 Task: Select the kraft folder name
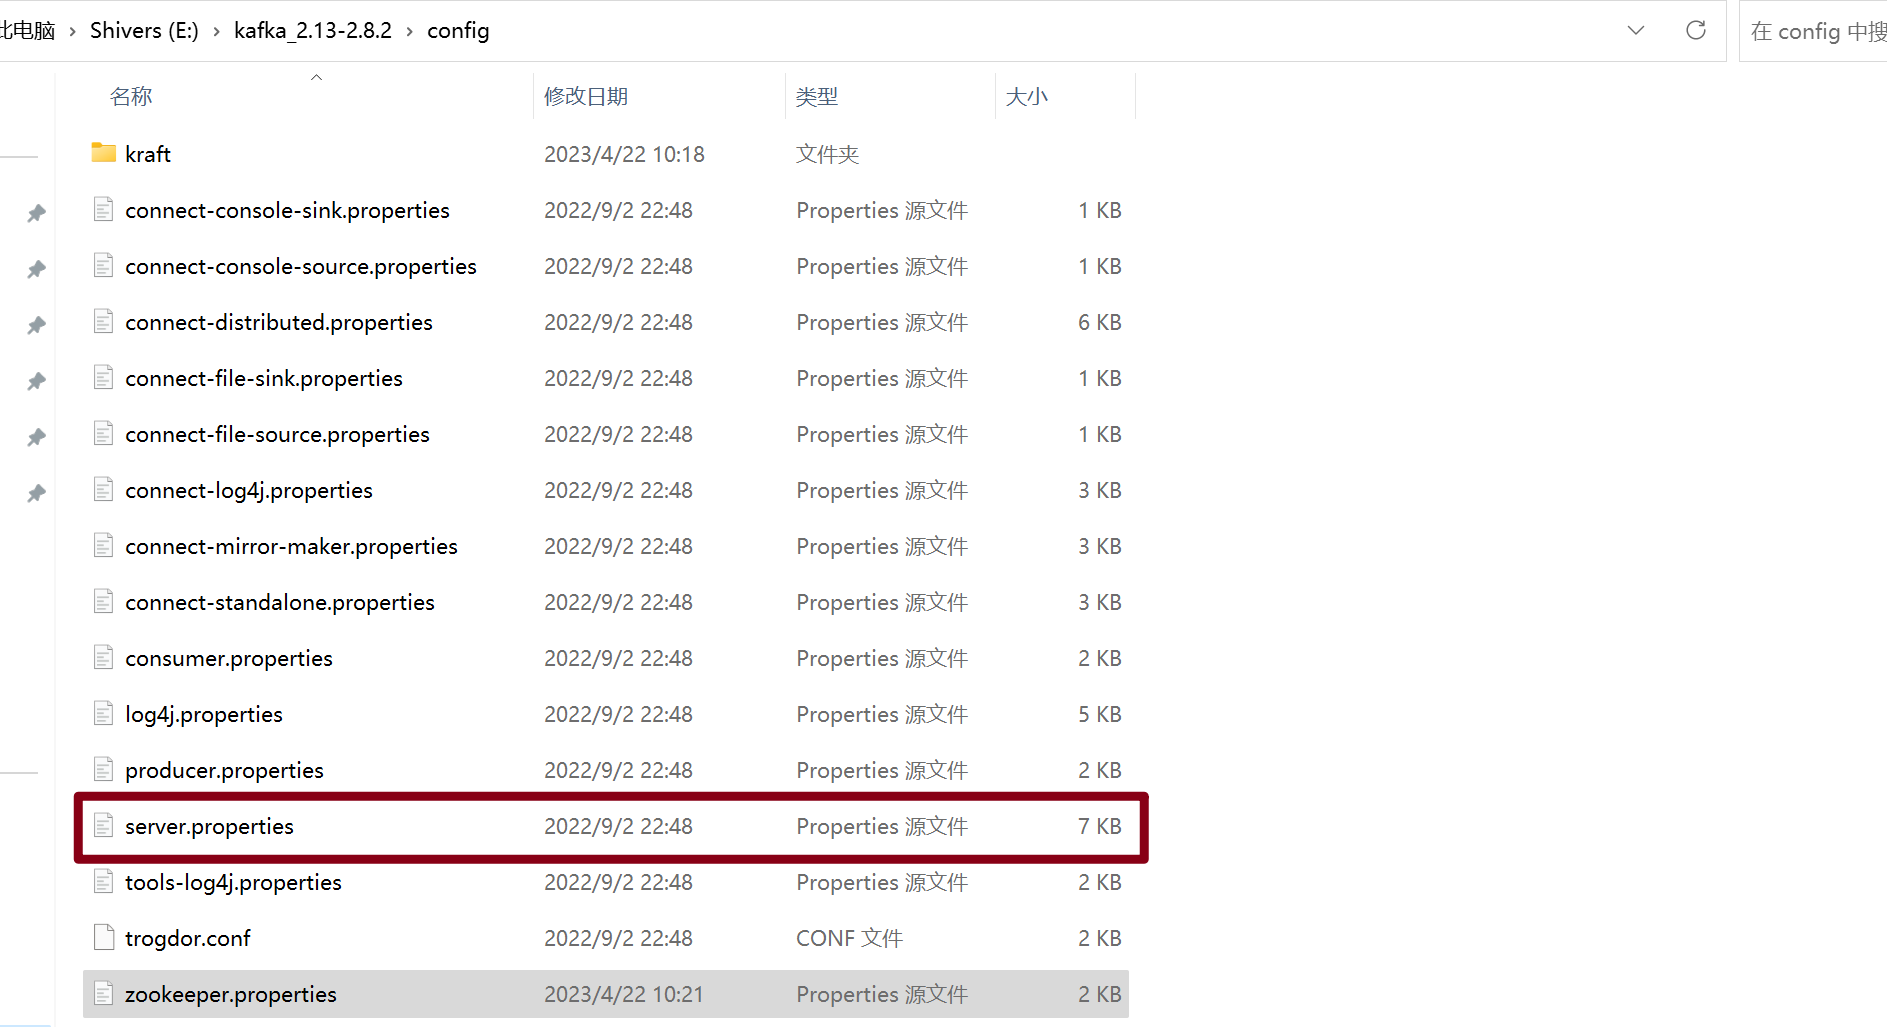(148, 154)
